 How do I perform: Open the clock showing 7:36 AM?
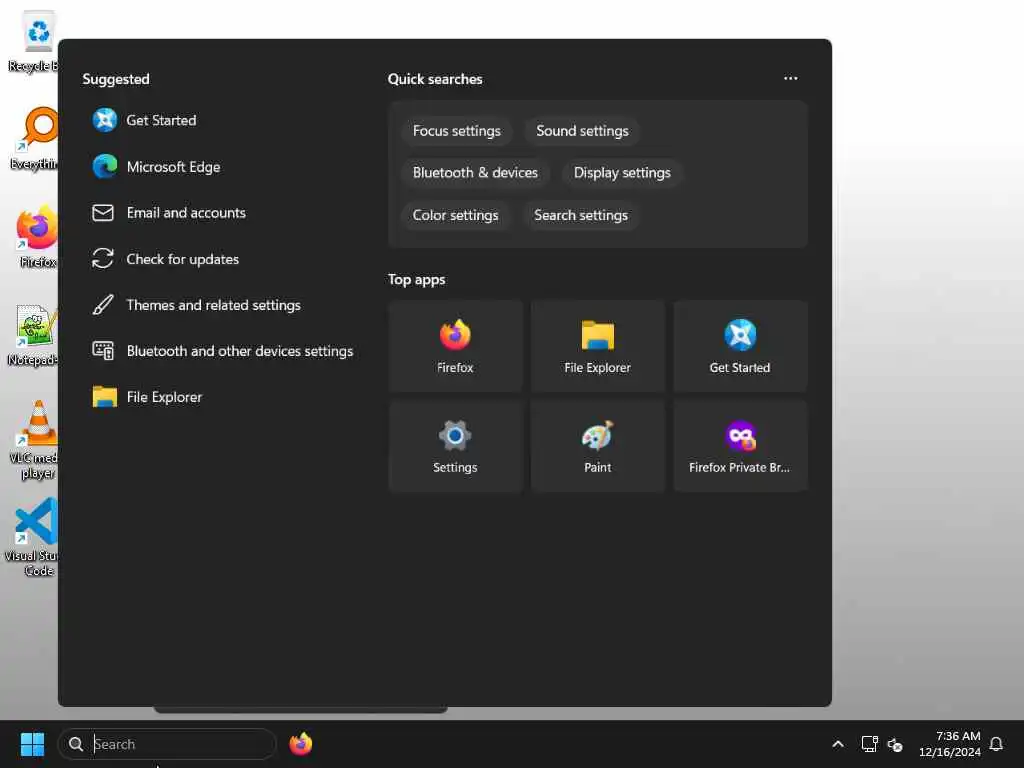click(949, 744)
